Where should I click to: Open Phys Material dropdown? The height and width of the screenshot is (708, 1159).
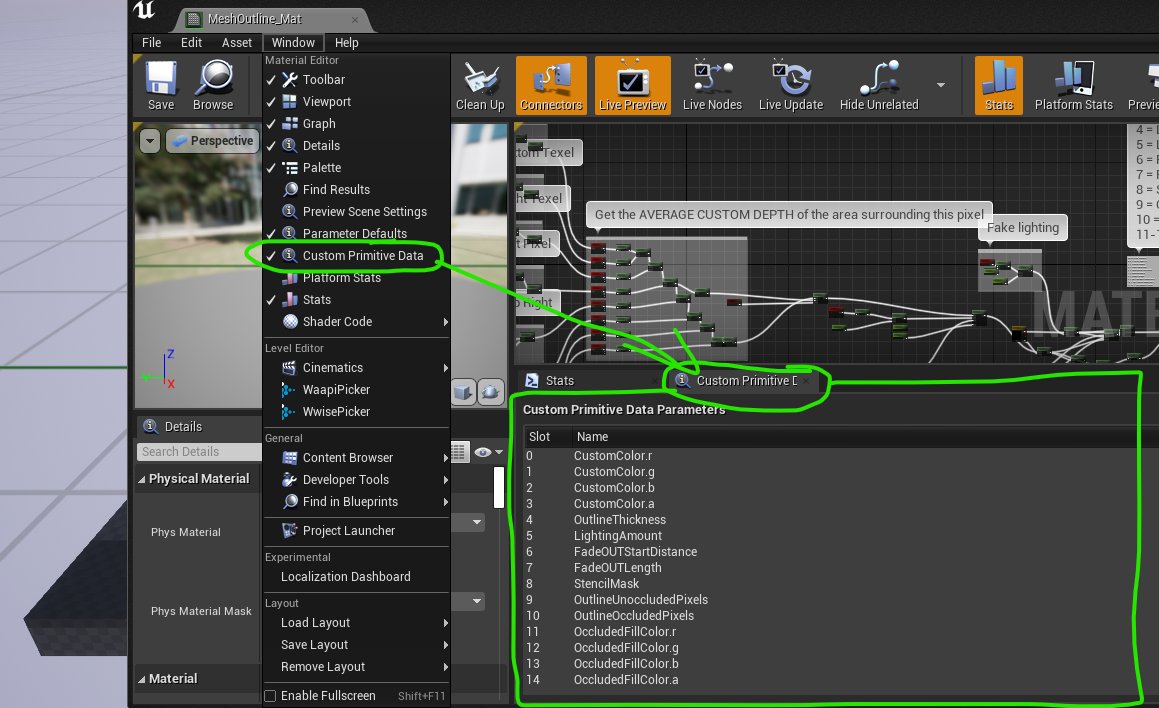pos(477,522)
